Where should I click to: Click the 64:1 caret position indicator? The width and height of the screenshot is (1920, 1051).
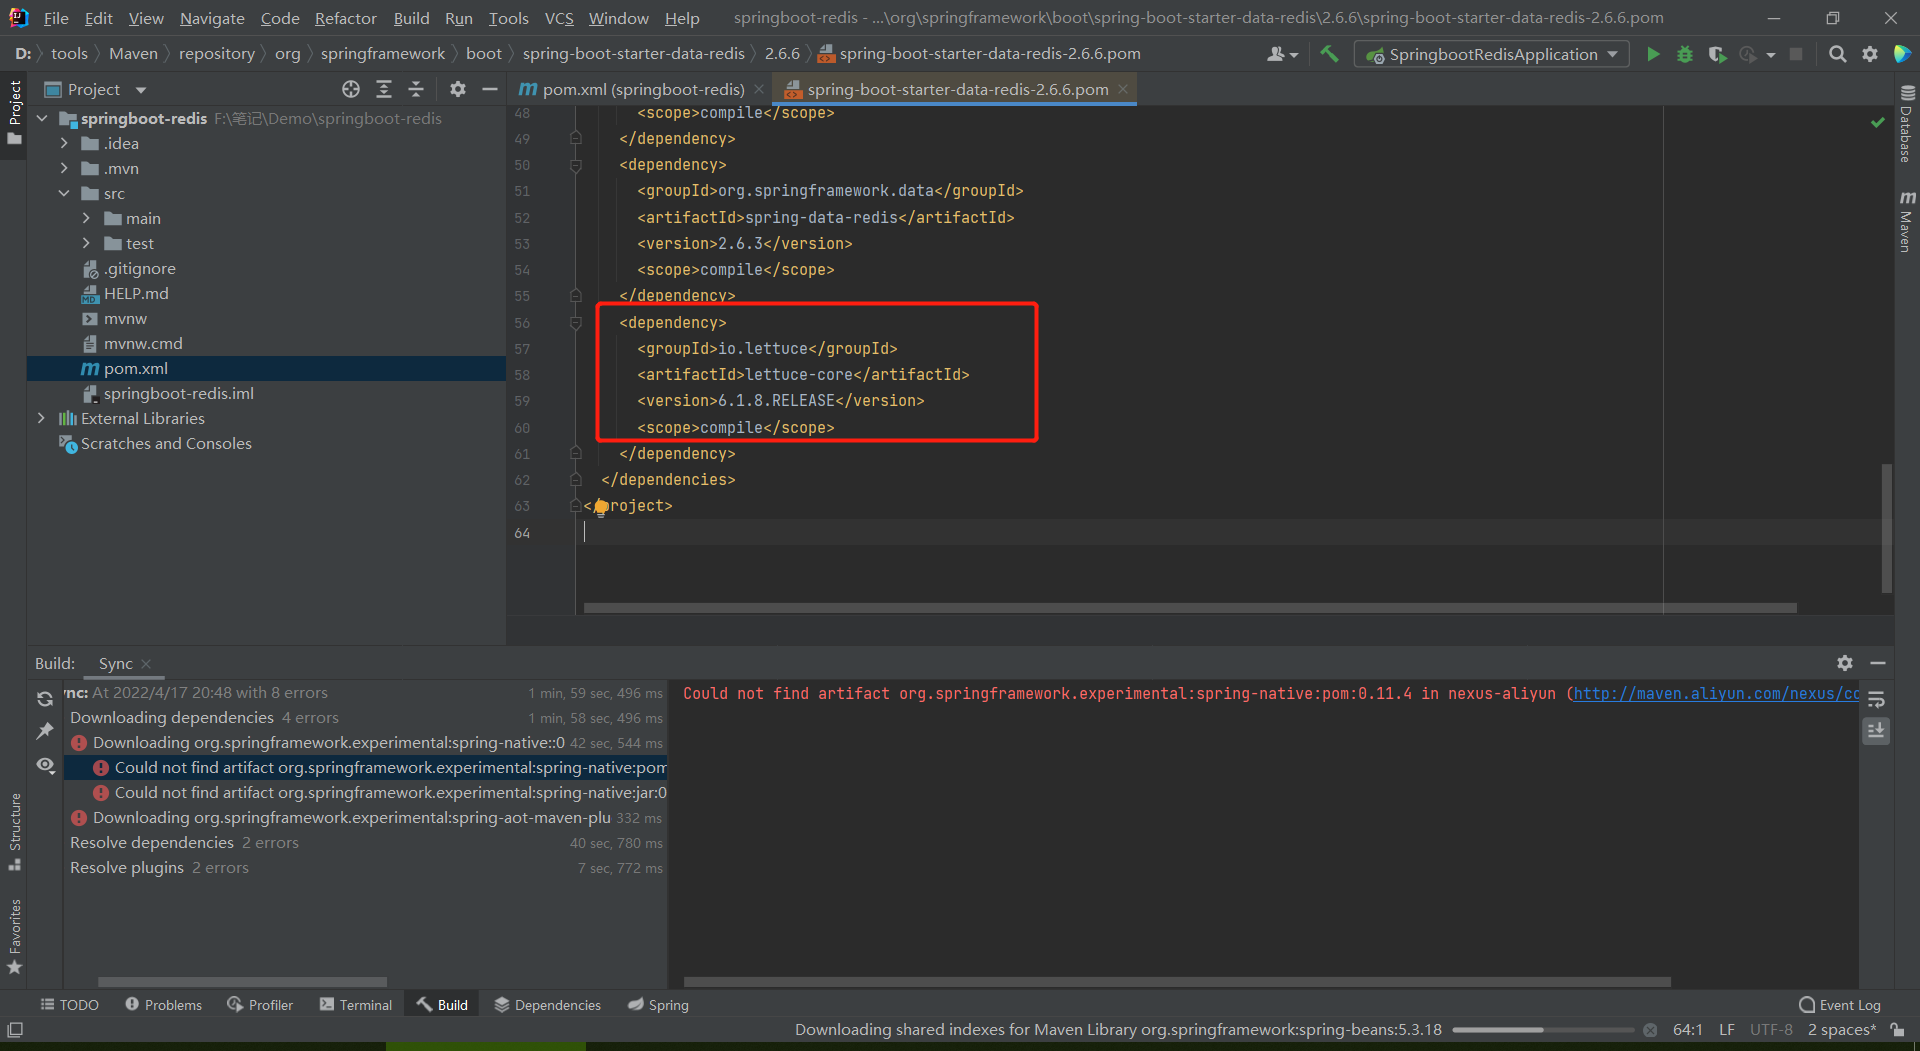click(x=1688, y=1029)
